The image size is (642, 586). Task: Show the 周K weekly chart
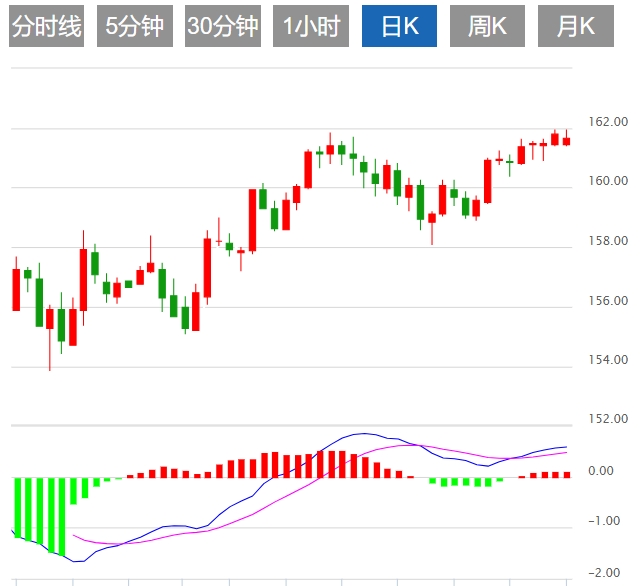point(487,26)
